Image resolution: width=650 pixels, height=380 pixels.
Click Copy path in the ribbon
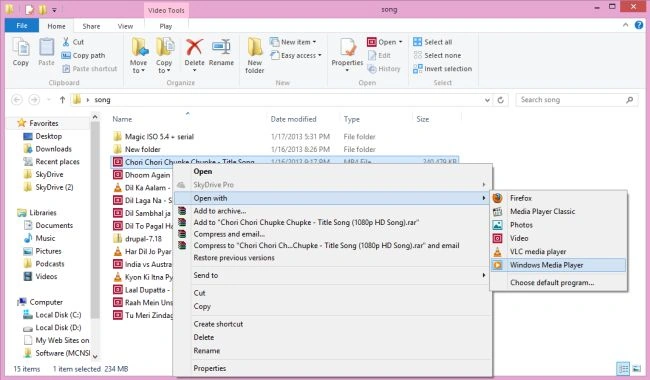pyautogui.click(x=83, y=55)
